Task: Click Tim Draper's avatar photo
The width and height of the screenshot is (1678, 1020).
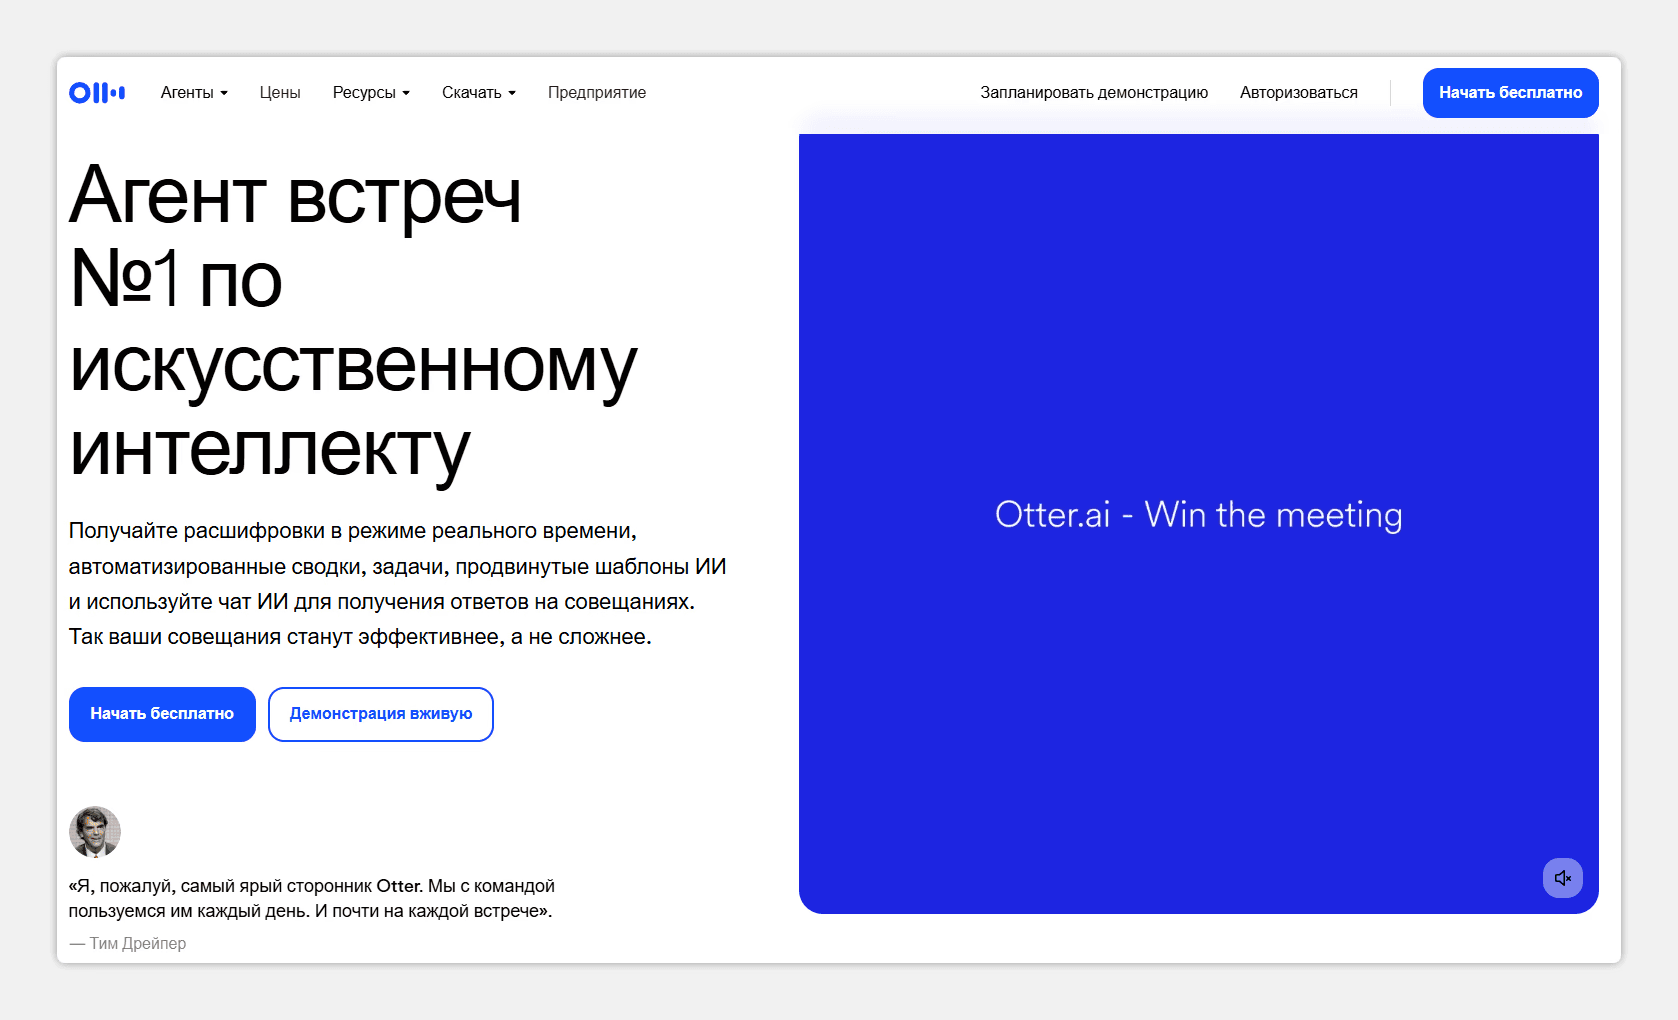Action: point(95,832)
